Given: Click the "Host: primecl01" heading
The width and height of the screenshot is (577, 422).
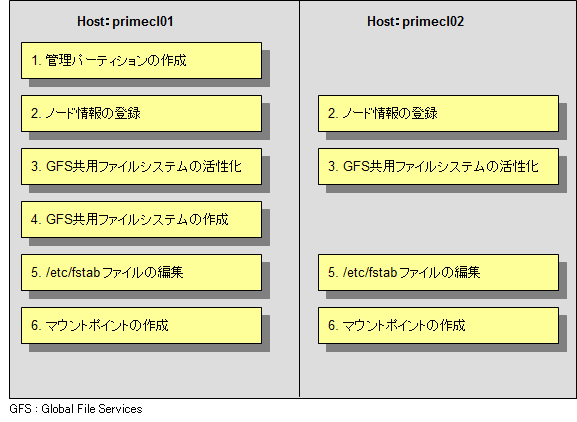Looking at the screenshot, I should (125, 21).
